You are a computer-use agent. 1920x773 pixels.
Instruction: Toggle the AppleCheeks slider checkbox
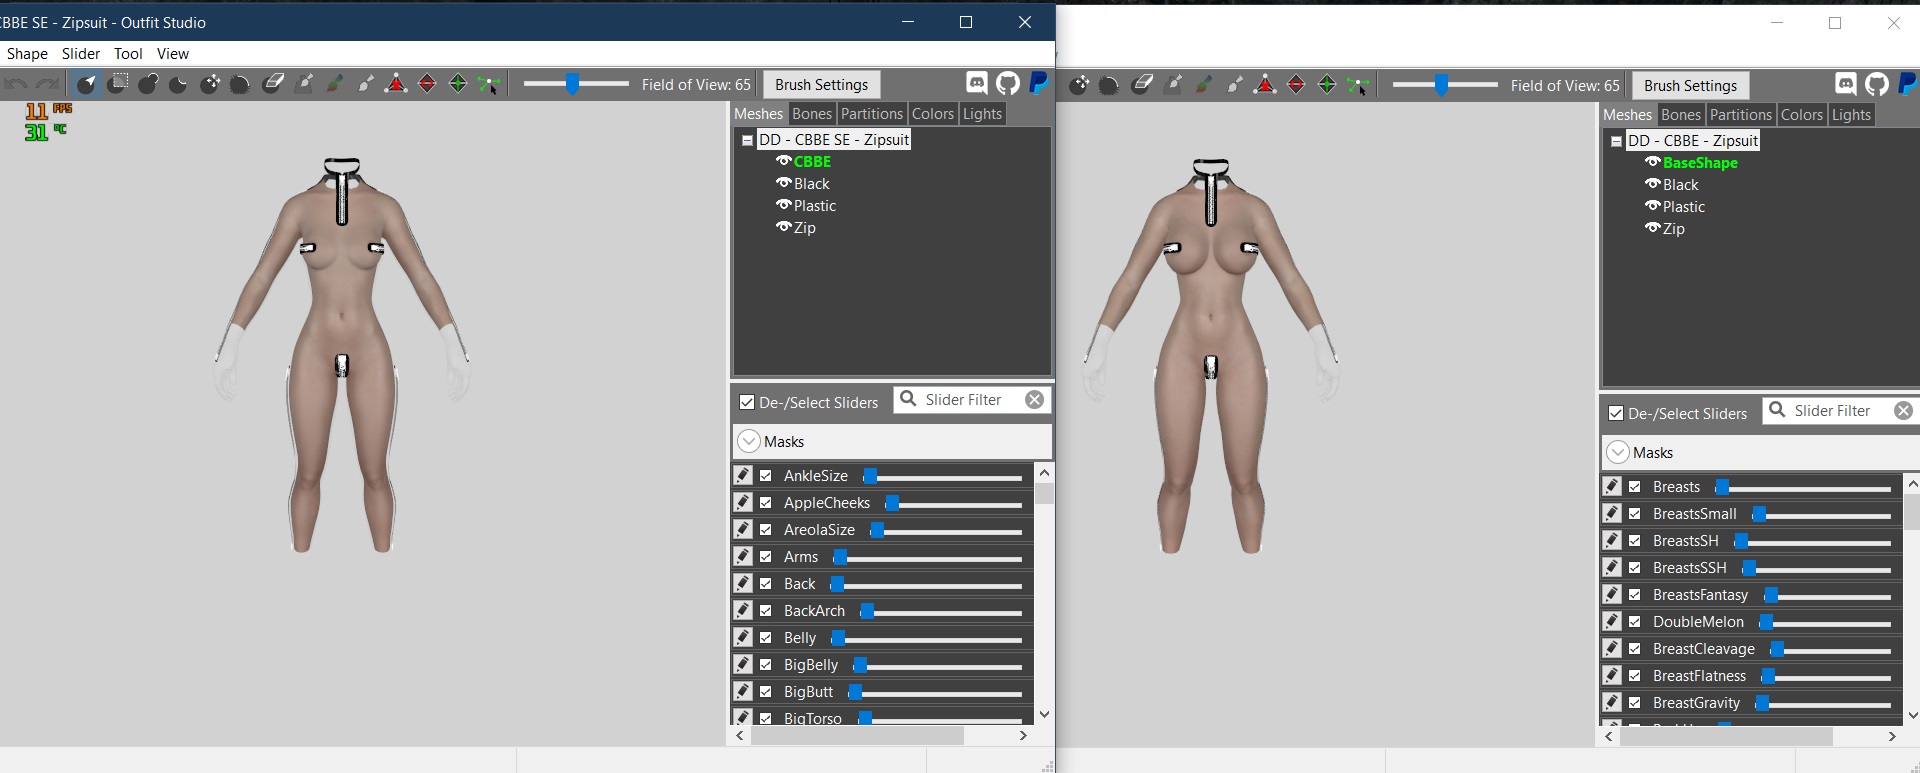[766, 503]
